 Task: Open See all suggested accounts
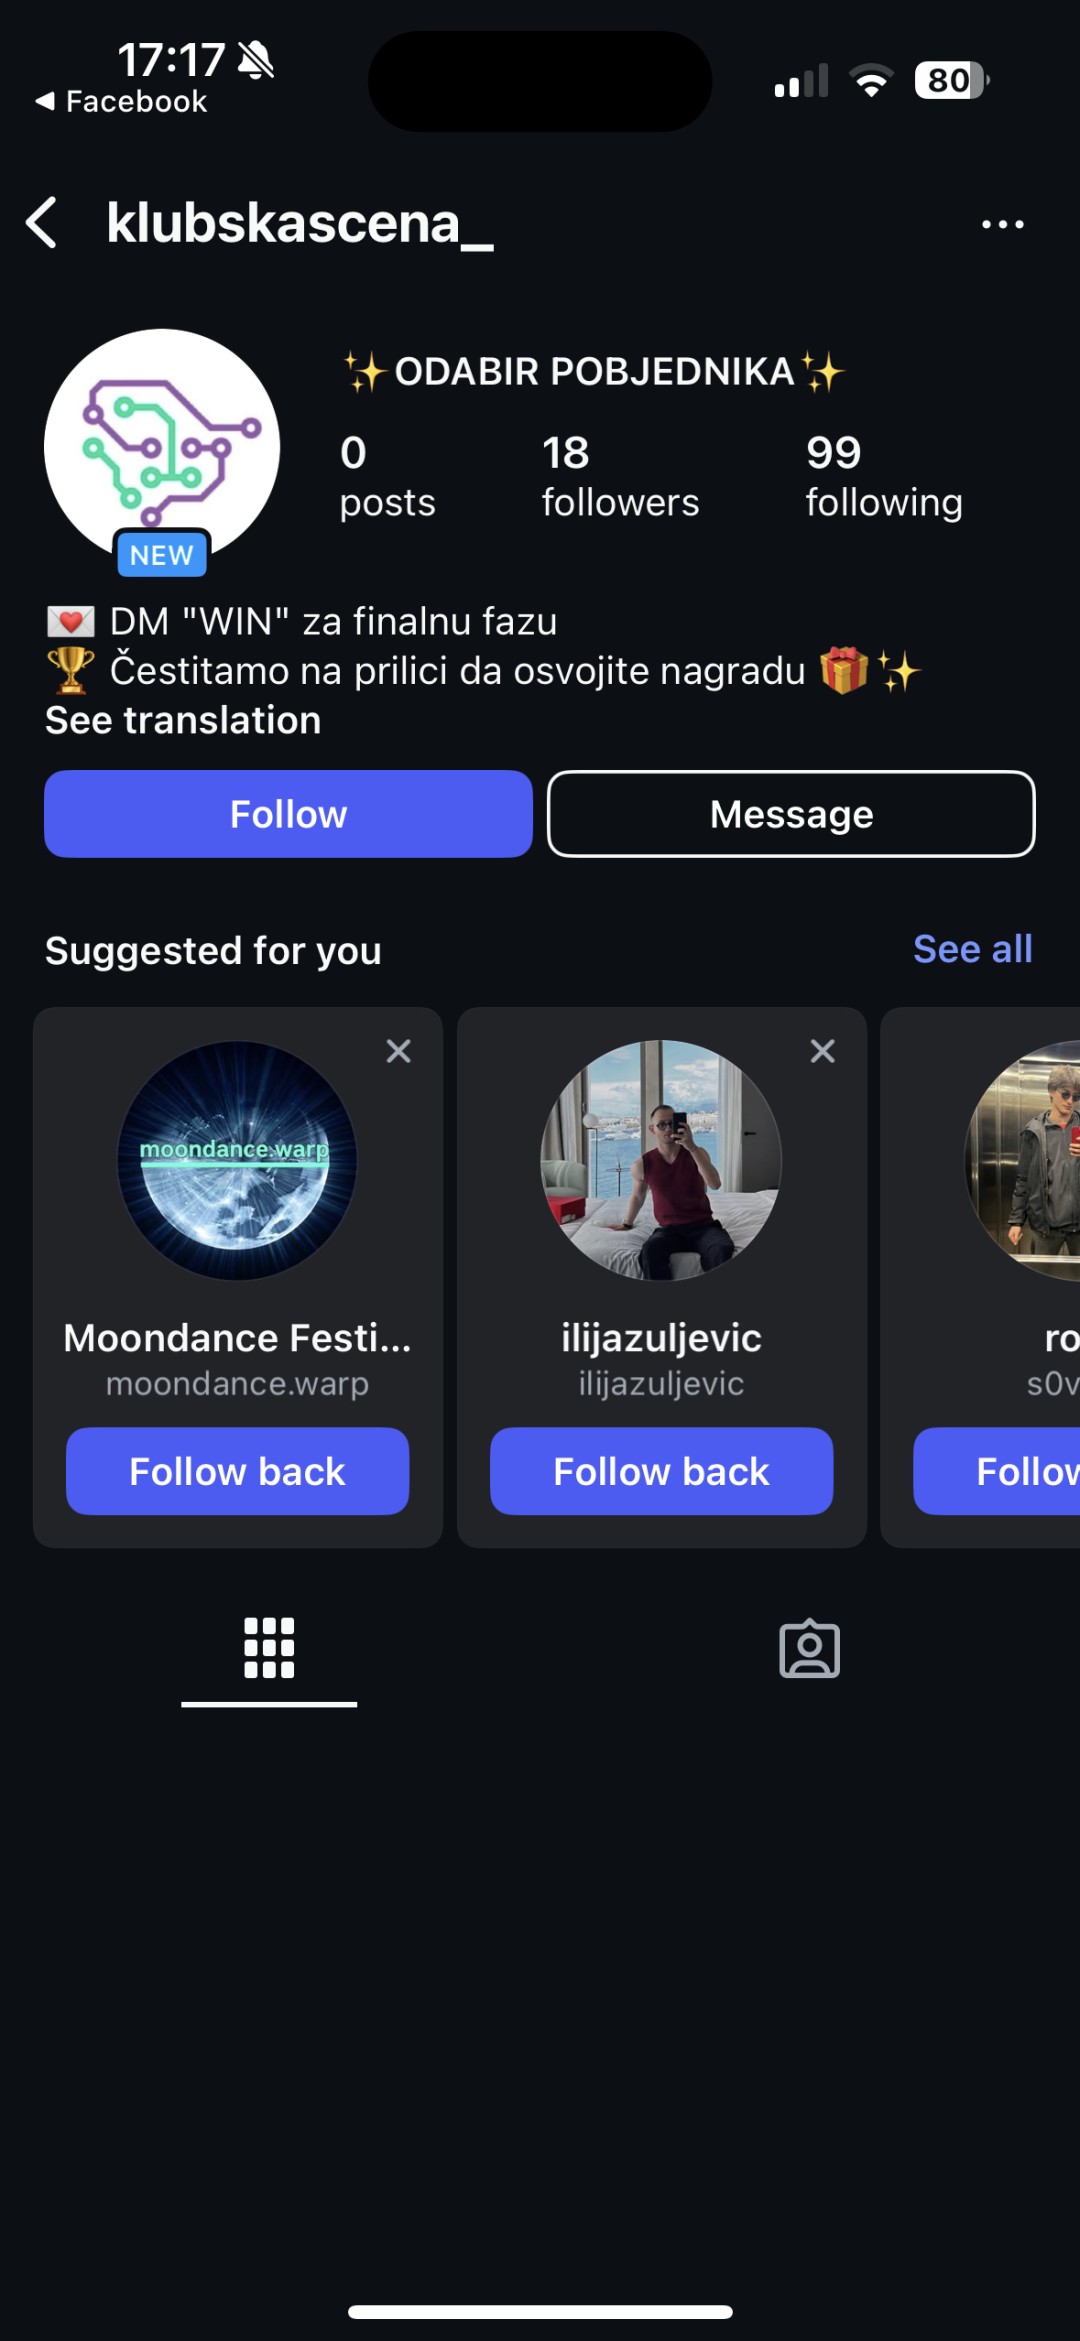pos(972,949)
